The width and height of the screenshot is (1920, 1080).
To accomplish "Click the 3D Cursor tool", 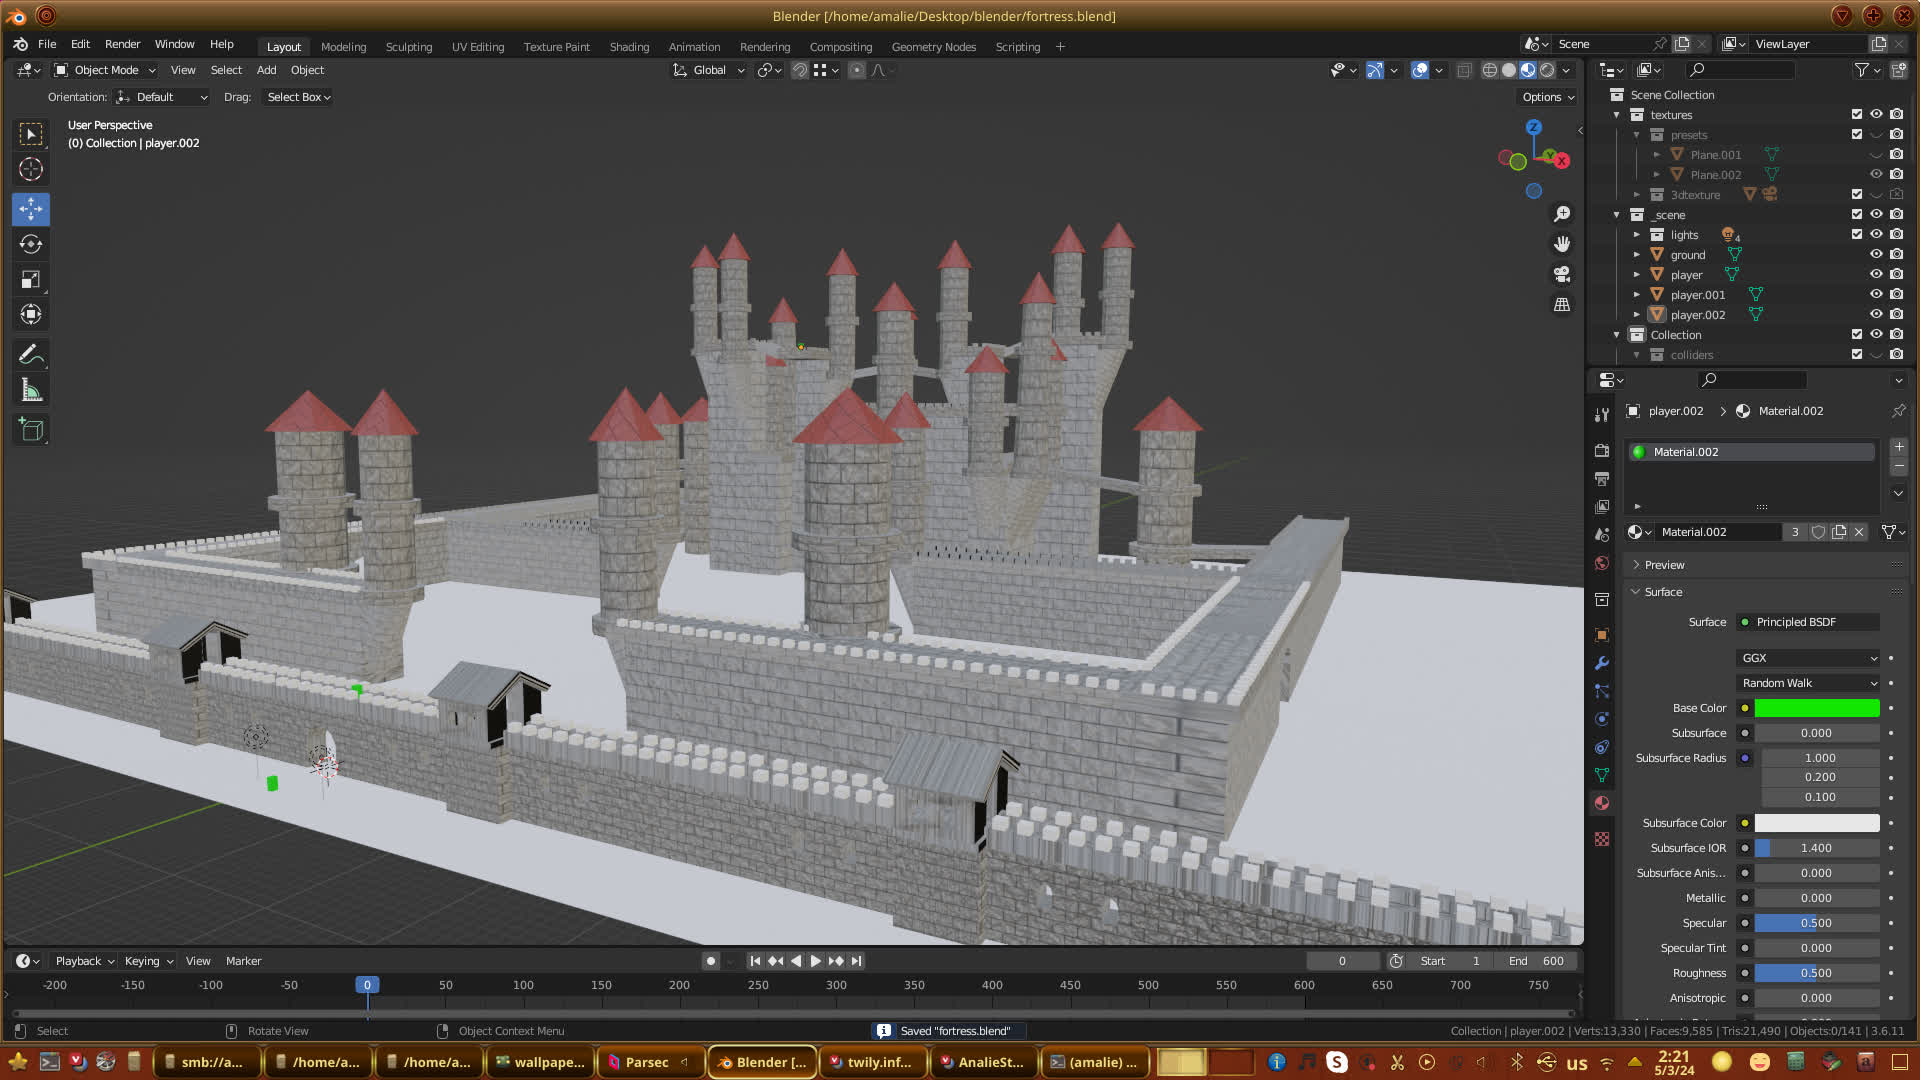I will (x=31, y=169).
